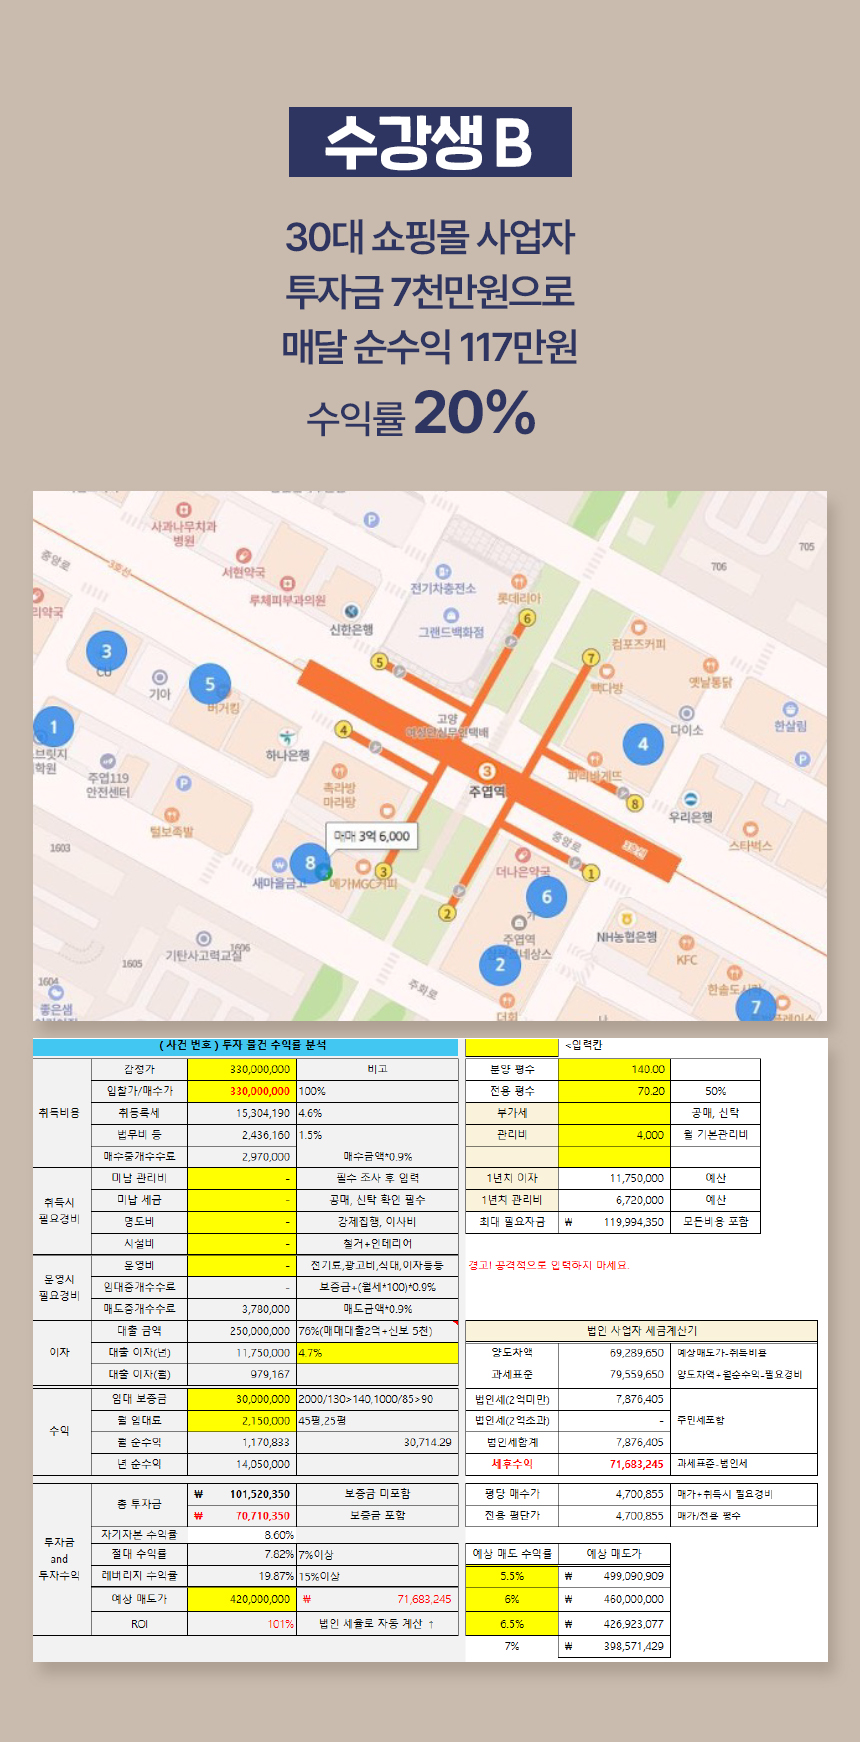Click blue cluster marker 3 near CU

(107, 652)
